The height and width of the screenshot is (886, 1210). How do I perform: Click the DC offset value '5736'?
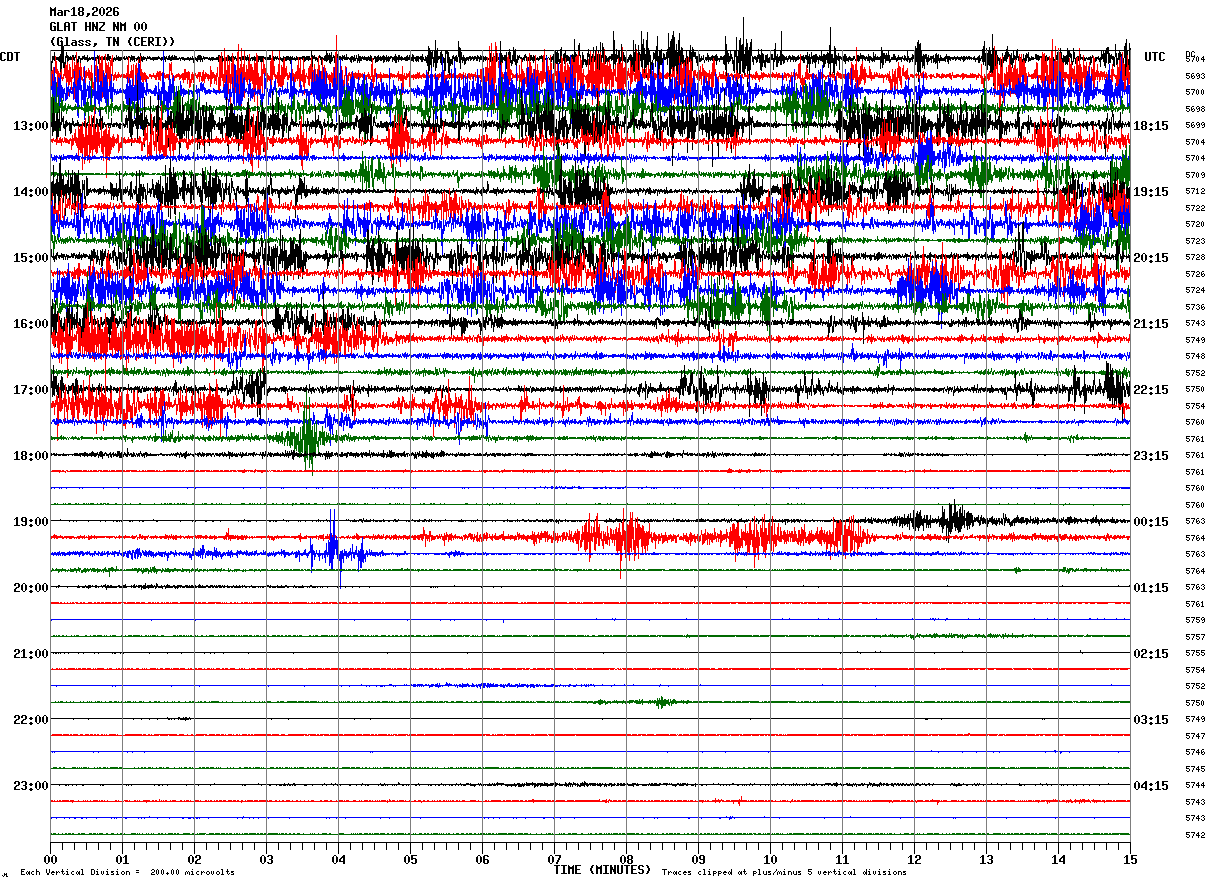1195,307
